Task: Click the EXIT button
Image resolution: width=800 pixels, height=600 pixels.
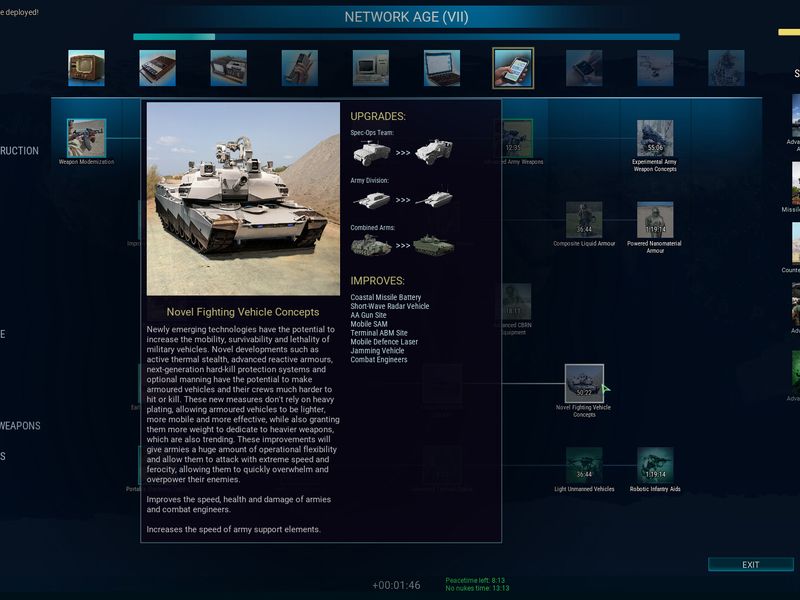Action: 751,564
